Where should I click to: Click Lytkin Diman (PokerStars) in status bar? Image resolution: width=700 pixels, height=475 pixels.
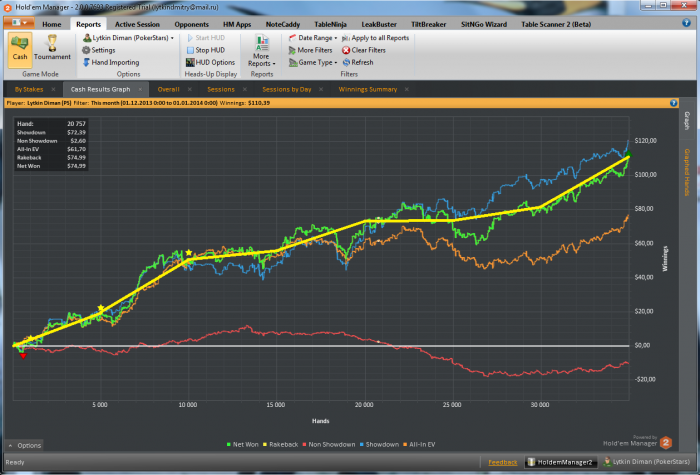[646, 462]
